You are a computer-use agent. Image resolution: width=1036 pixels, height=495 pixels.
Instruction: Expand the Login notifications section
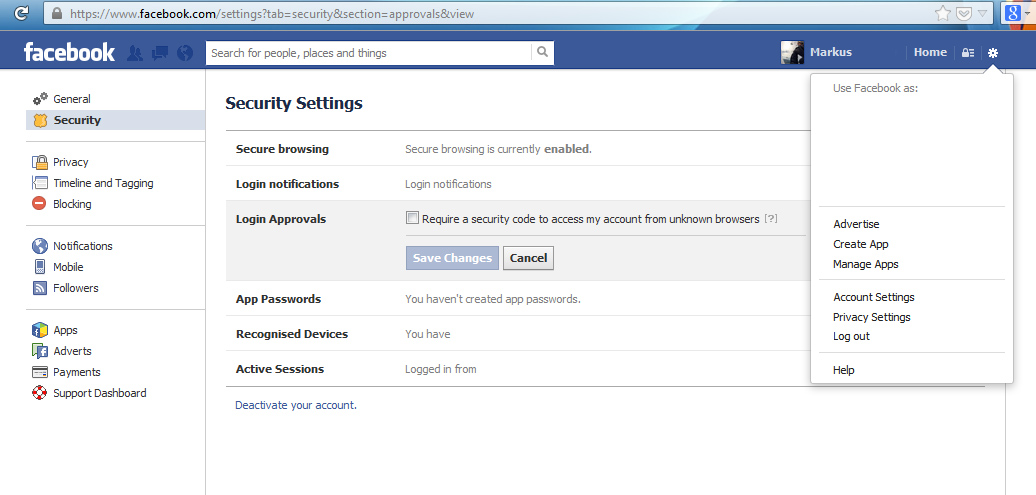287,184
